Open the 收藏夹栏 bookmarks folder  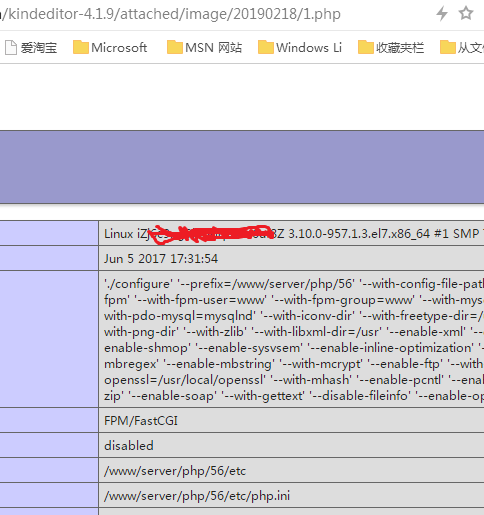(391, 47)
